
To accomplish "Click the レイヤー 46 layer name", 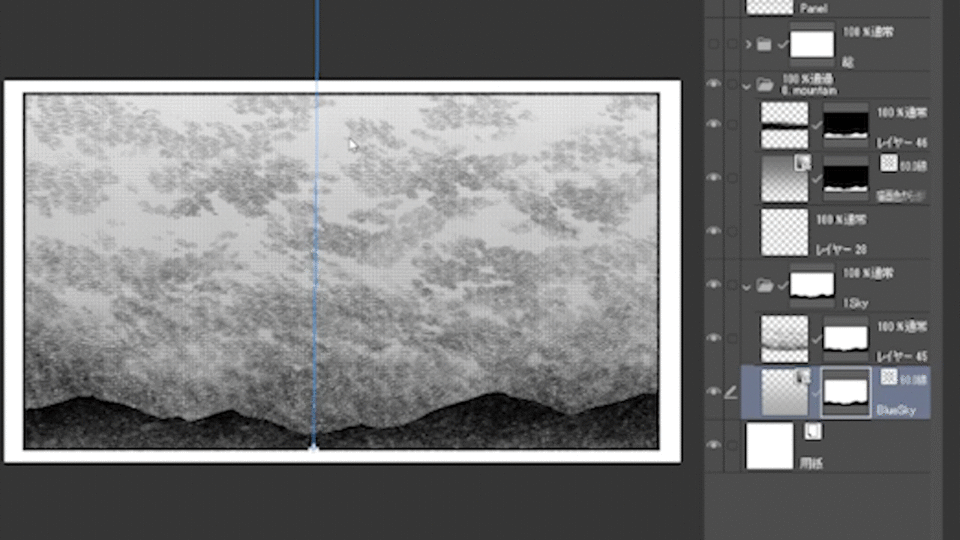I will pos(902,143).
